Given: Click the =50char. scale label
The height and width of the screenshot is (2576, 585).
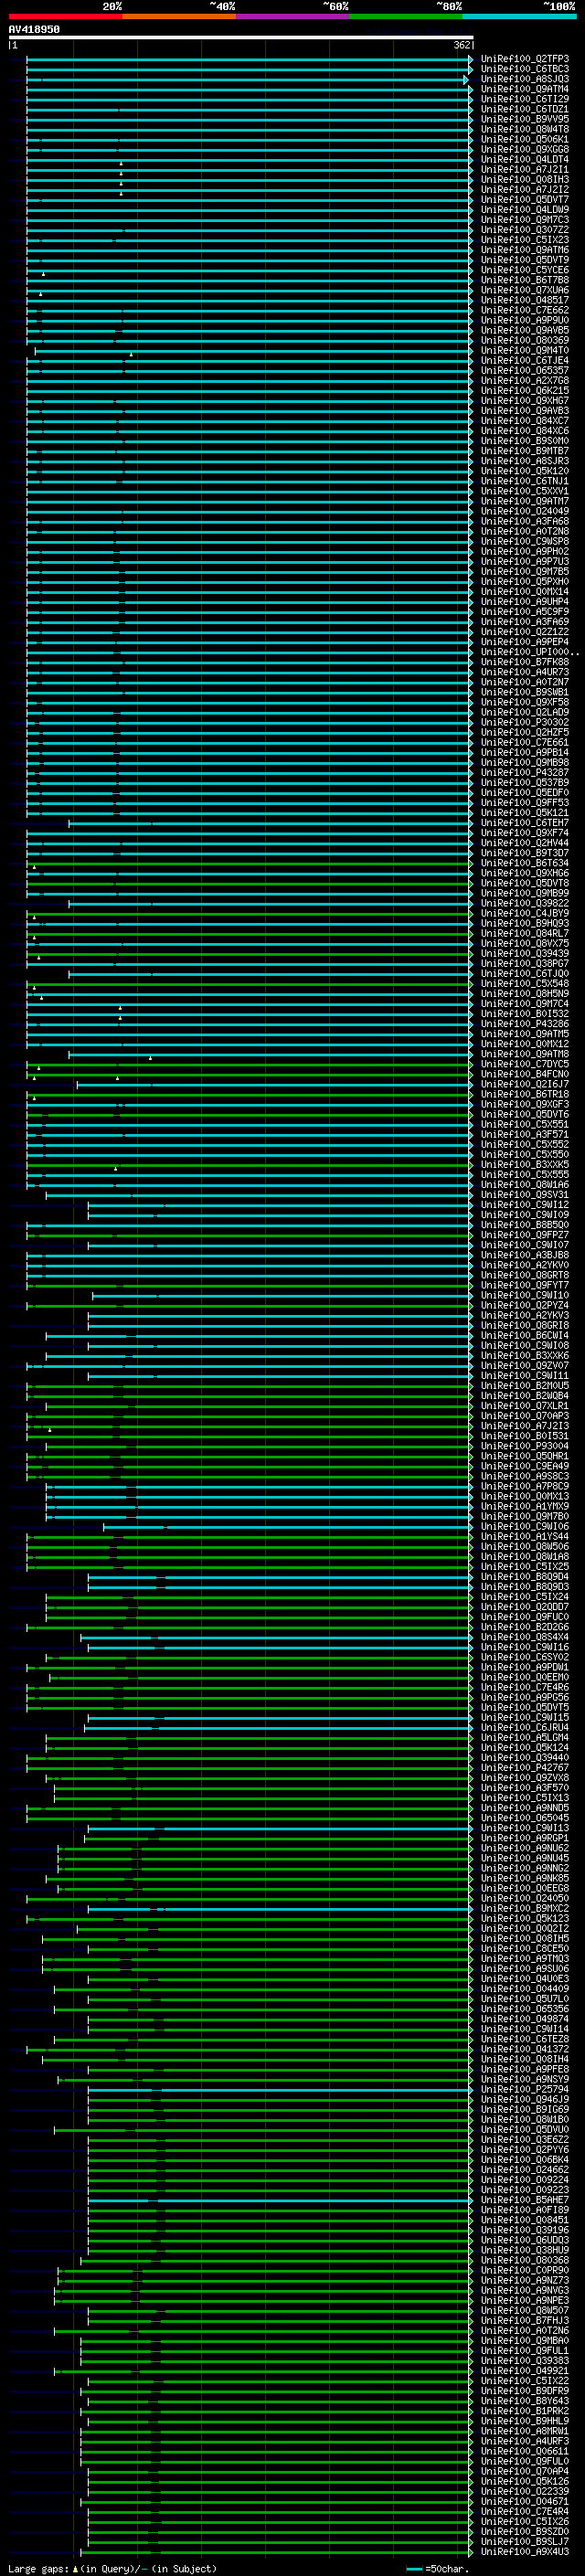Looking at the screenshot, I should [x=447, y=2568].
